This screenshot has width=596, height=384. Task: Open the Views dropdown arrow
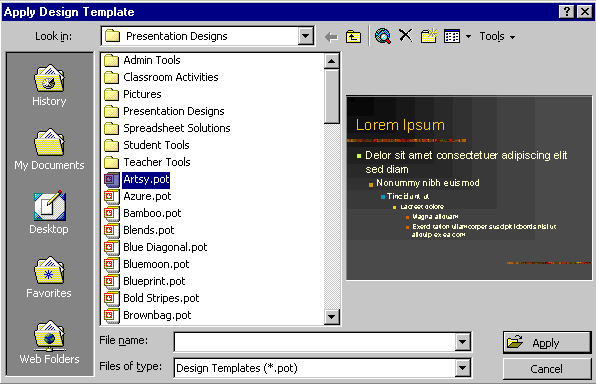click(468, 37)
